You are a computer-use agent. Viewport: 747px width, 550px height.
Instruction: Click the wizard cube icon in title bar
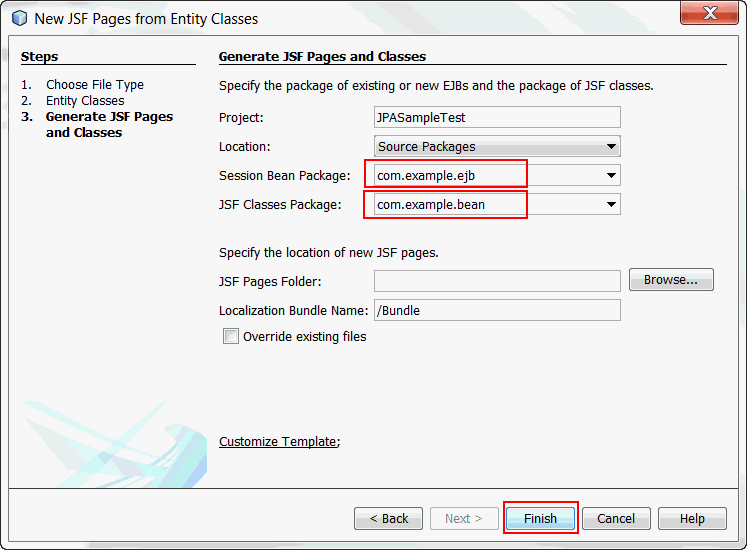pyautogui.click(x=20, y=19)
